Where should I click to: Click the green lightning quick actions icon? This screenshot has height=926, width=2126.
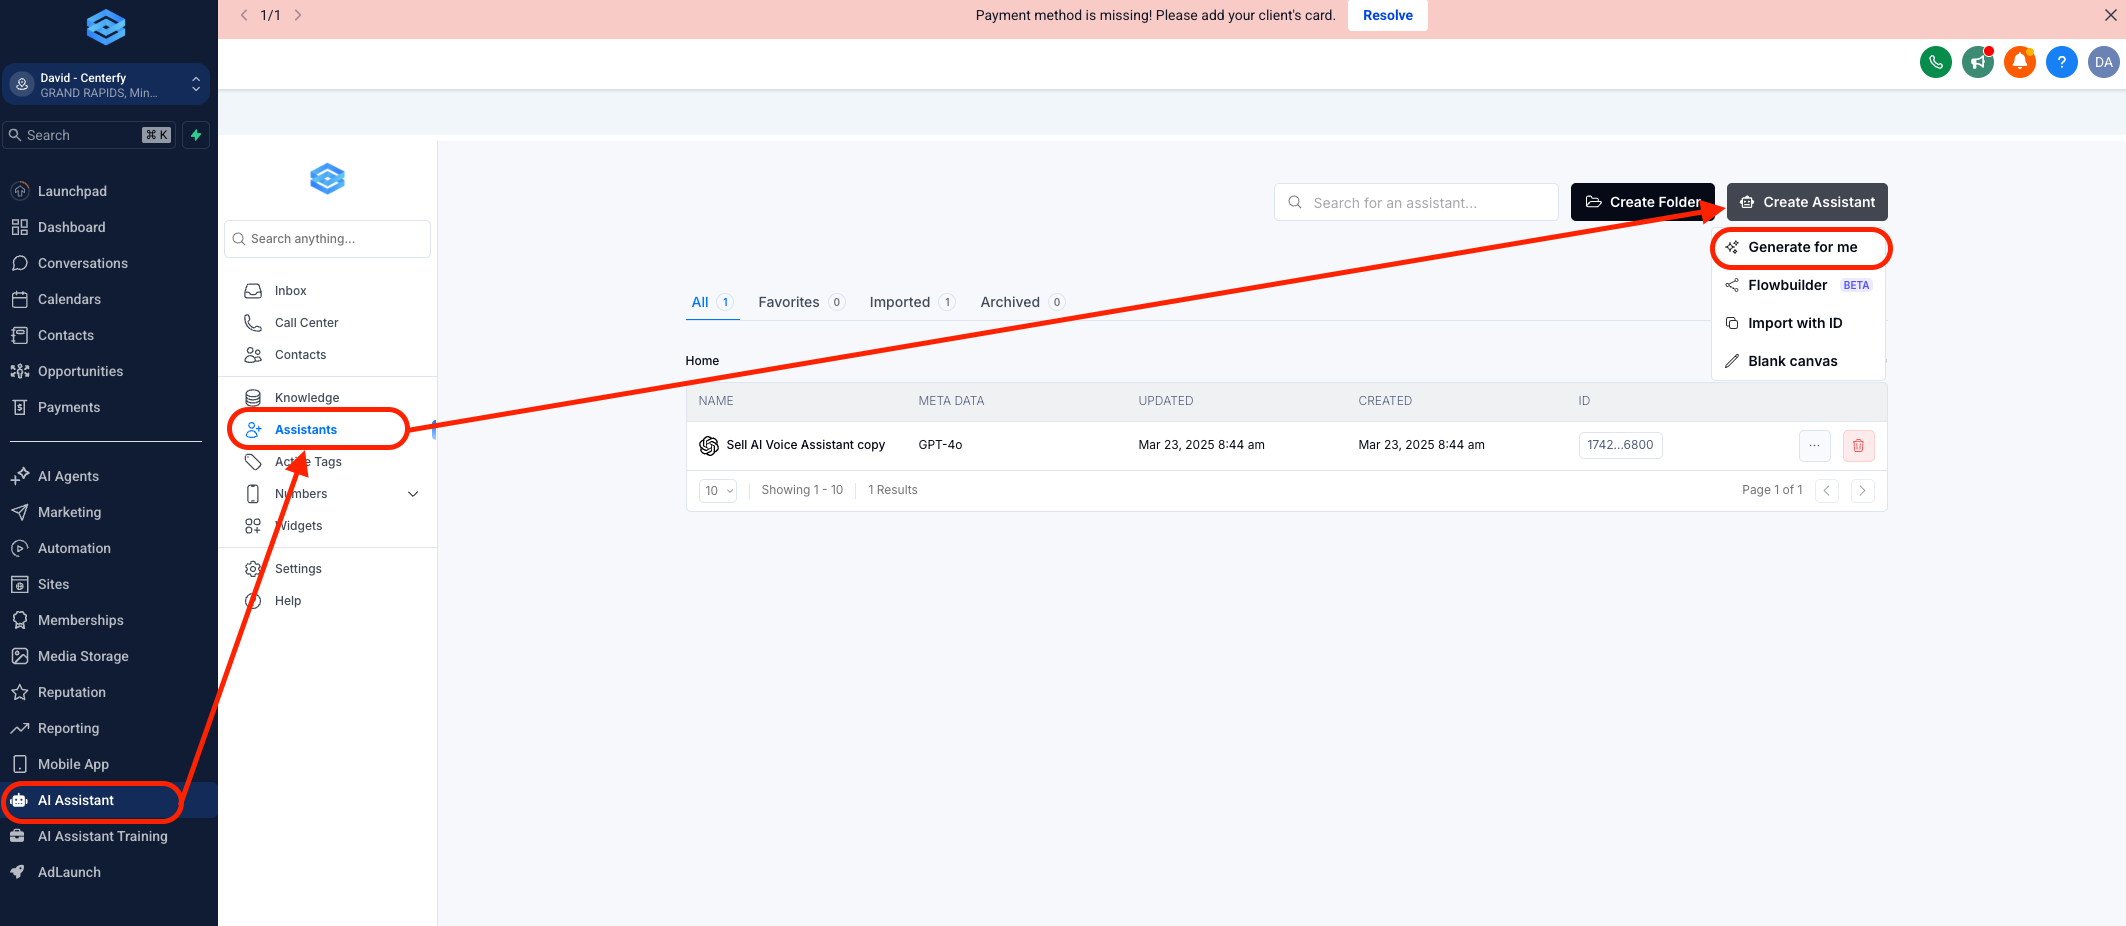click(x=196, y=135)
